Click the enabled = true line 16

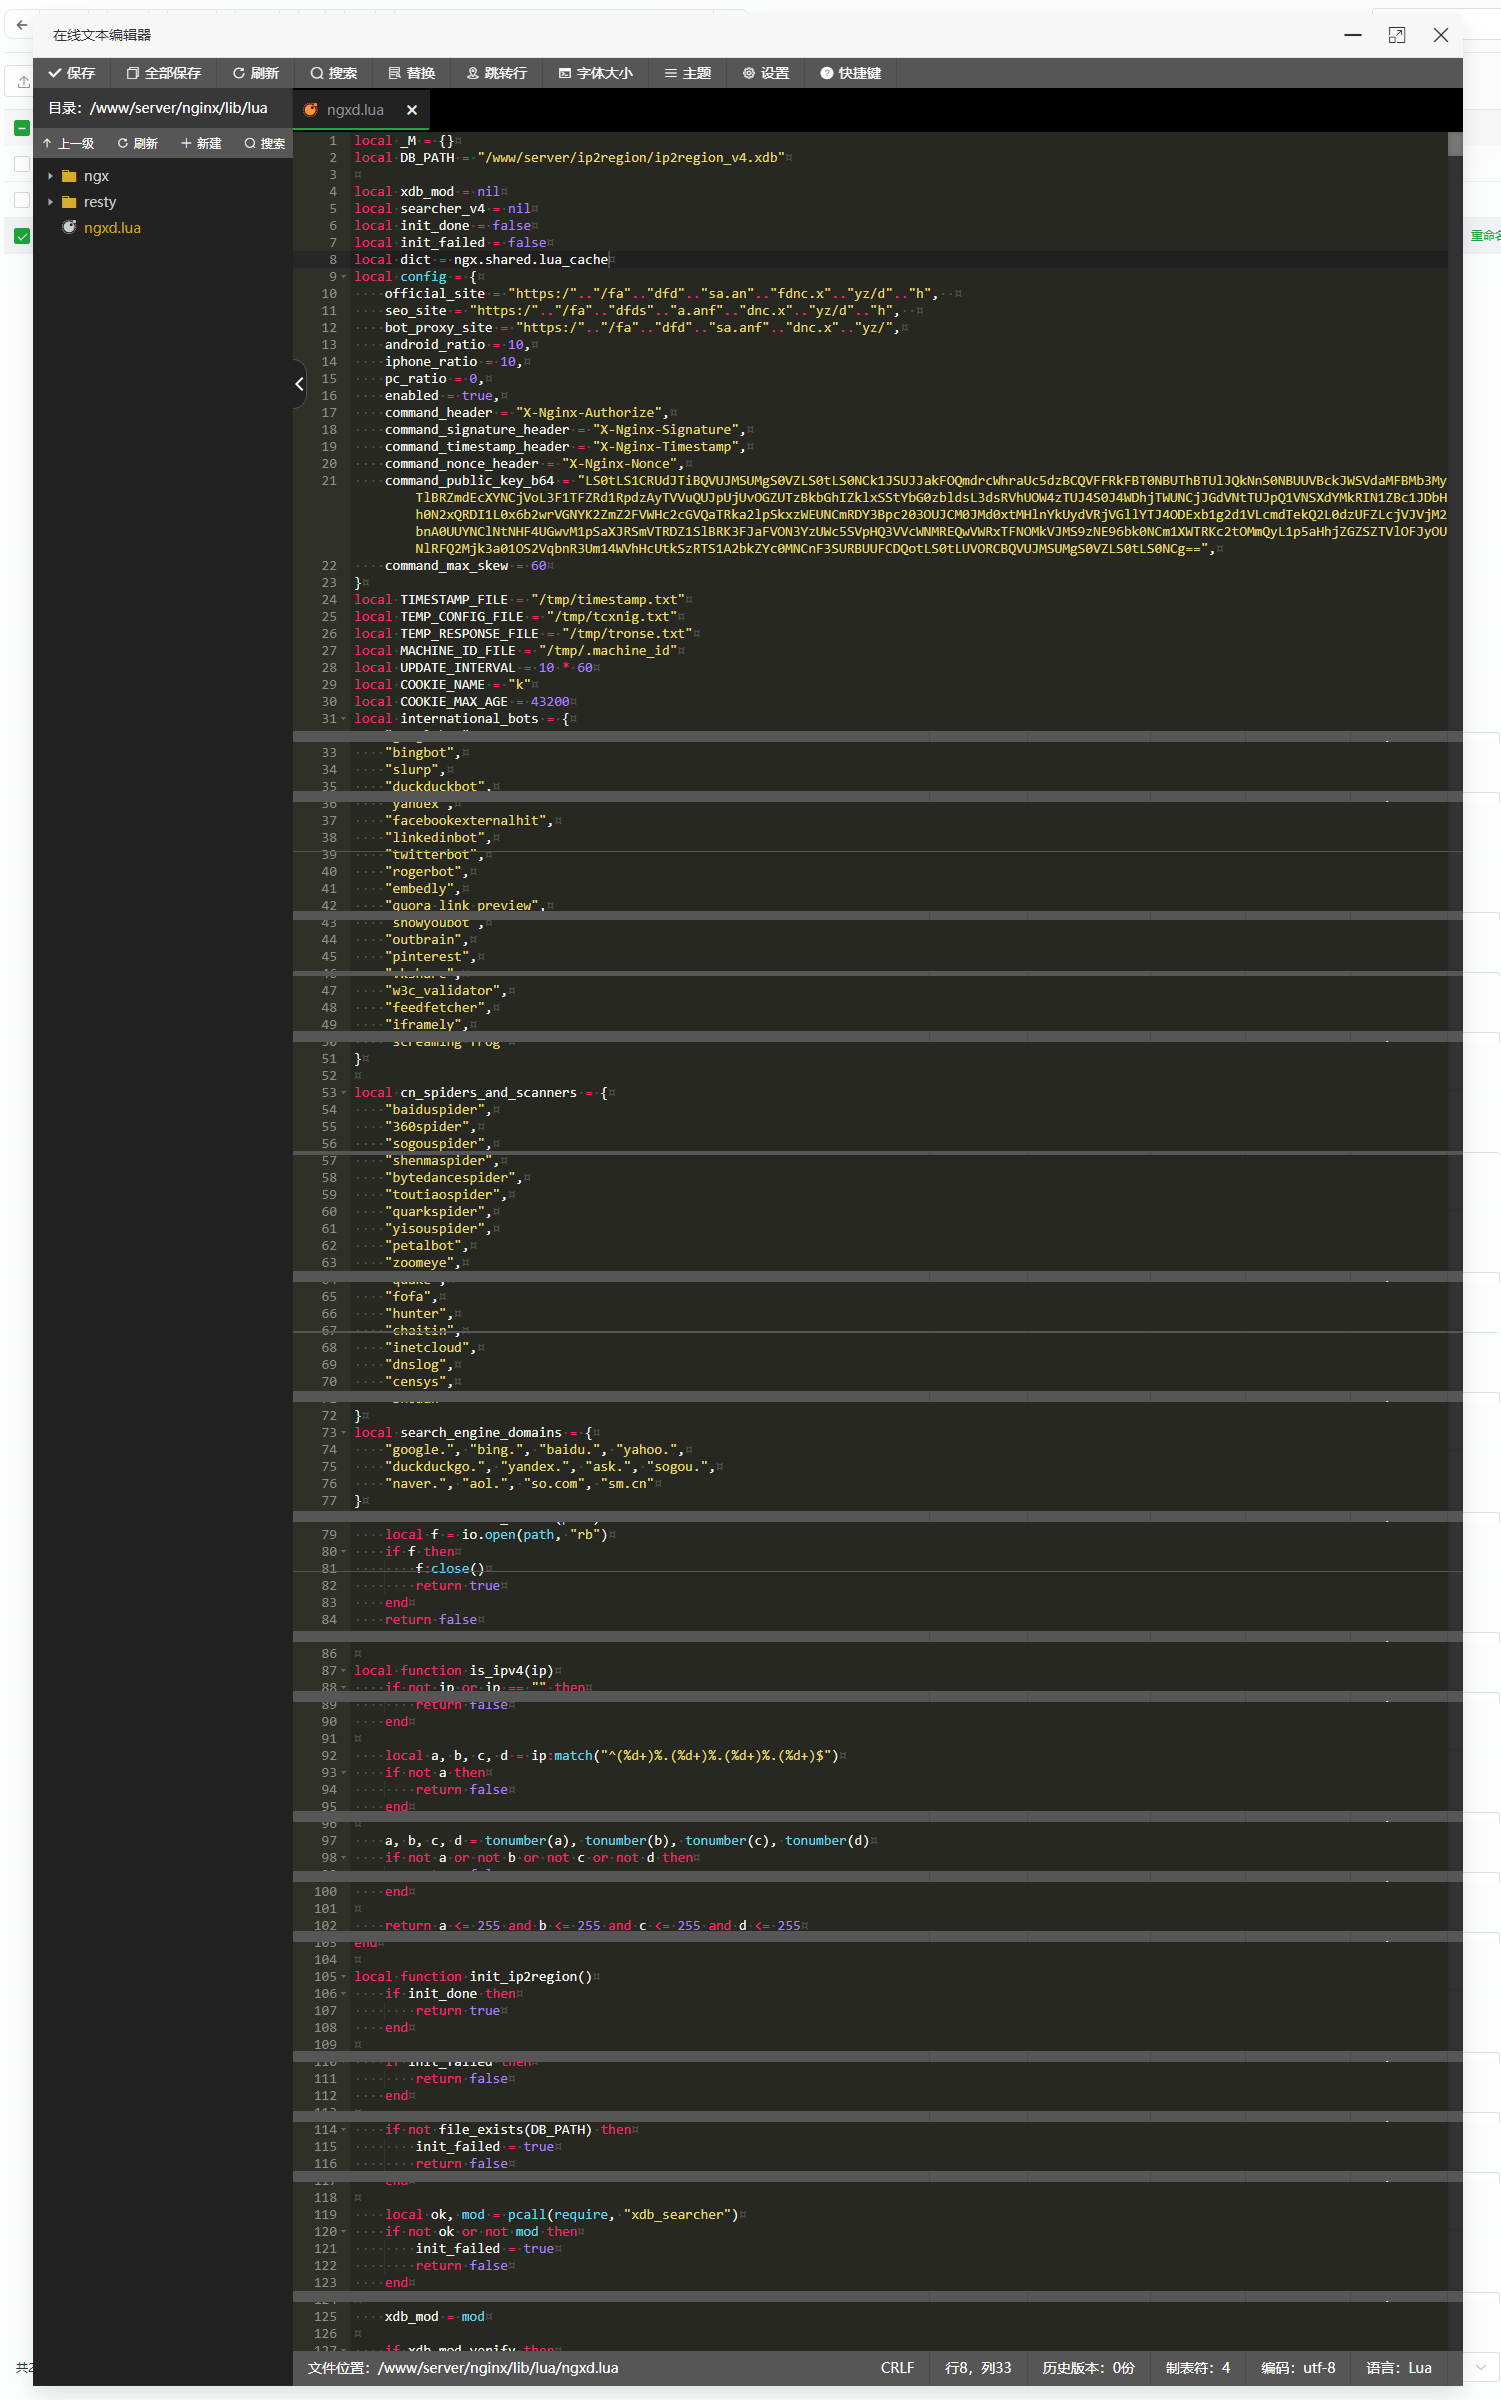[x=441, y=396]
